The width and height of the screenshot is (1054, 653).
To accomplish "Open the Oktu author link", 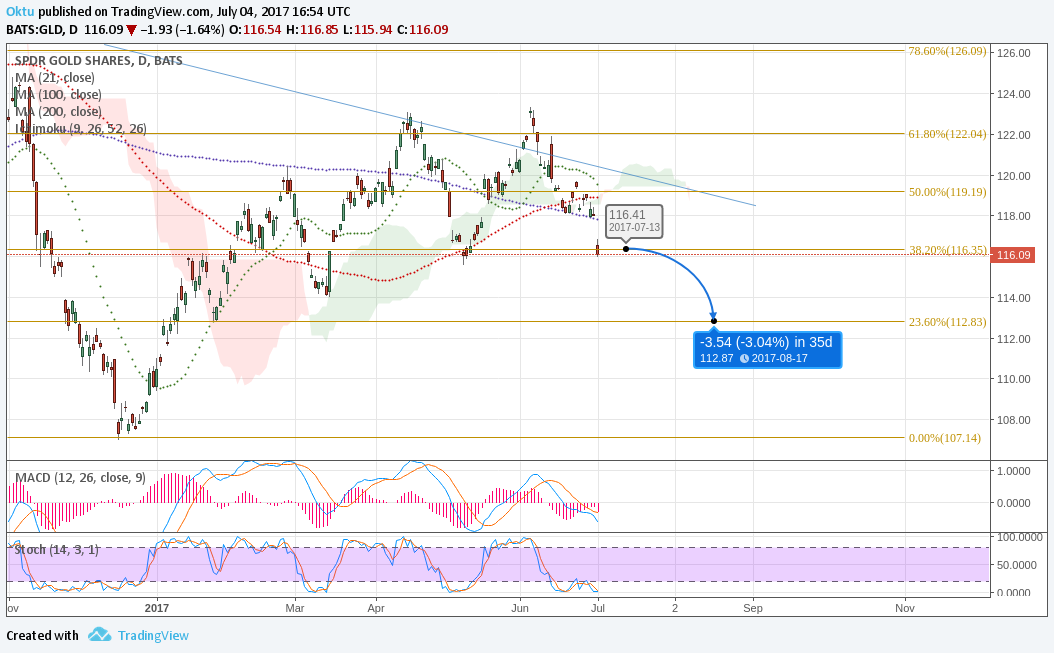I will click(x=20, y=11).
